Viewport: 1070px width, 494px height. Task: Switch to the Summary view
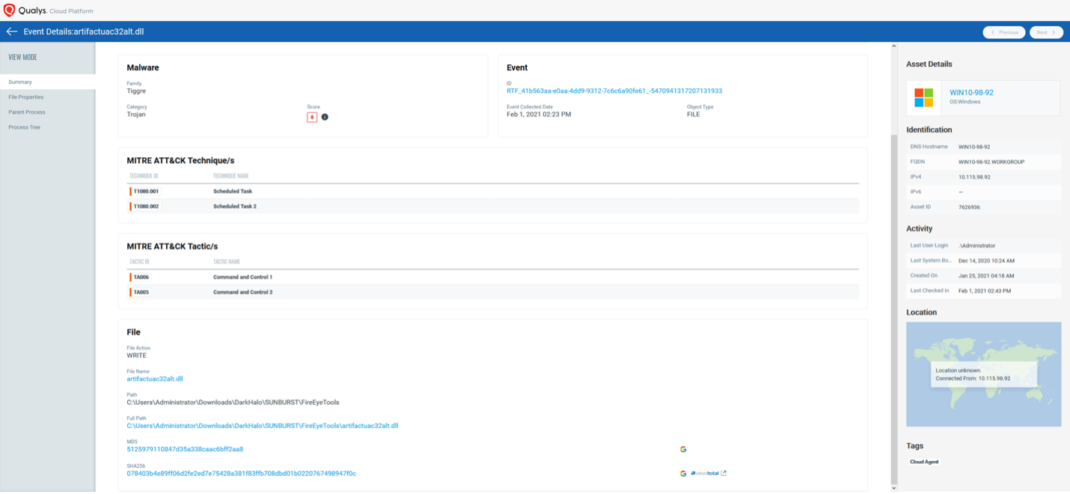[21, 81]
